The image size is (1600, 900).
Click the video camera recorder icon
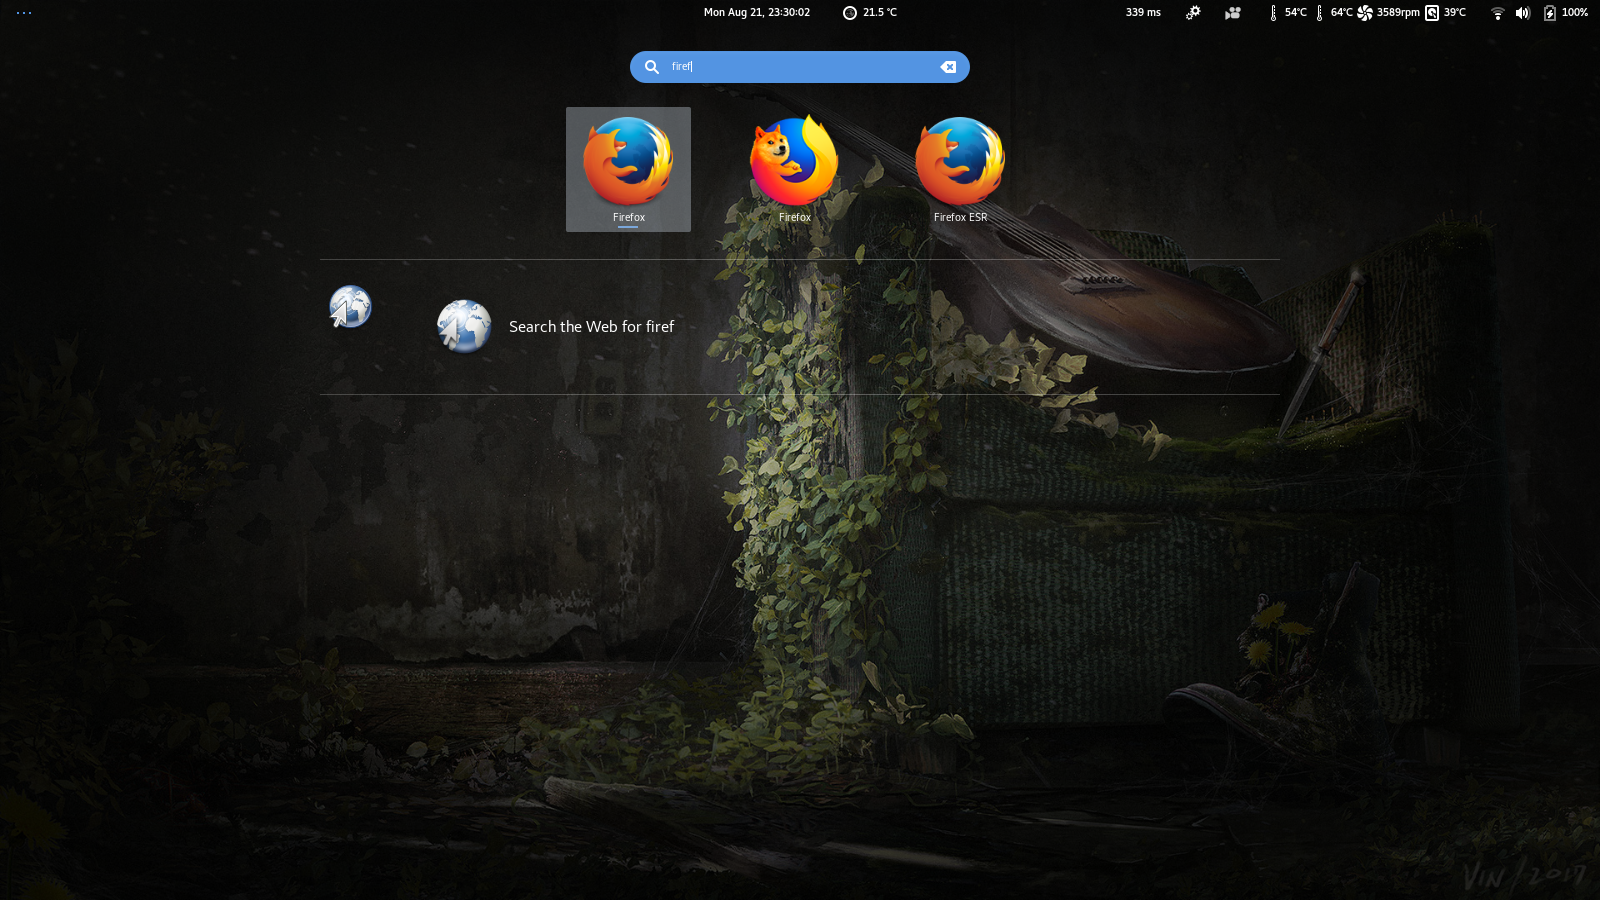[x=1233, y=13]
